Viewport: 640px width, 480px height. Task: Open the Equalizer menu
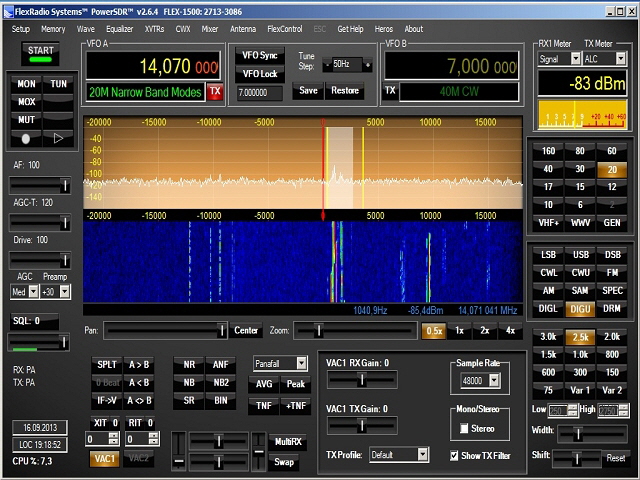coord(120,29)
